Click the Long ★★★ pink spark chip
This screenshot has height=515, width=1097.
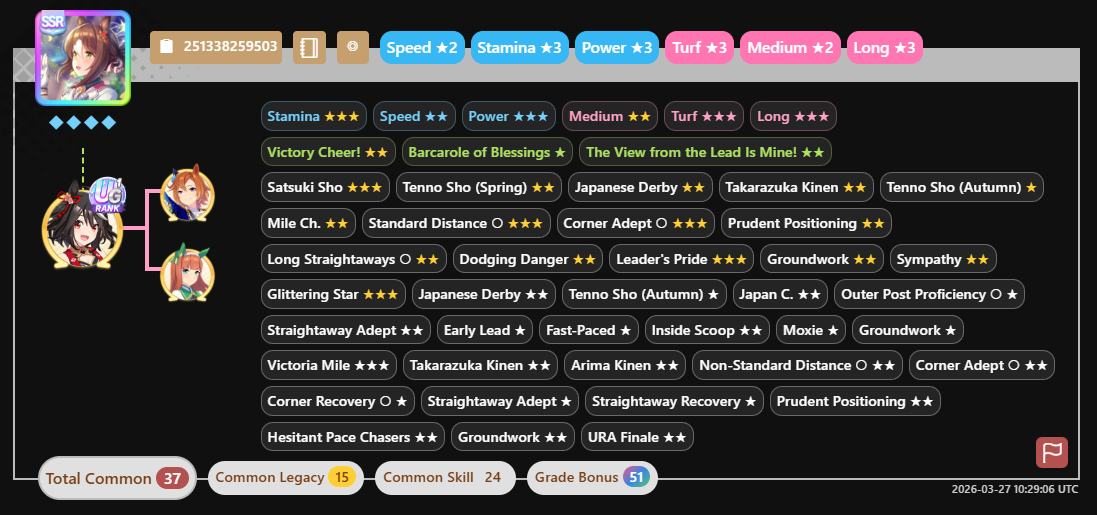793,116
